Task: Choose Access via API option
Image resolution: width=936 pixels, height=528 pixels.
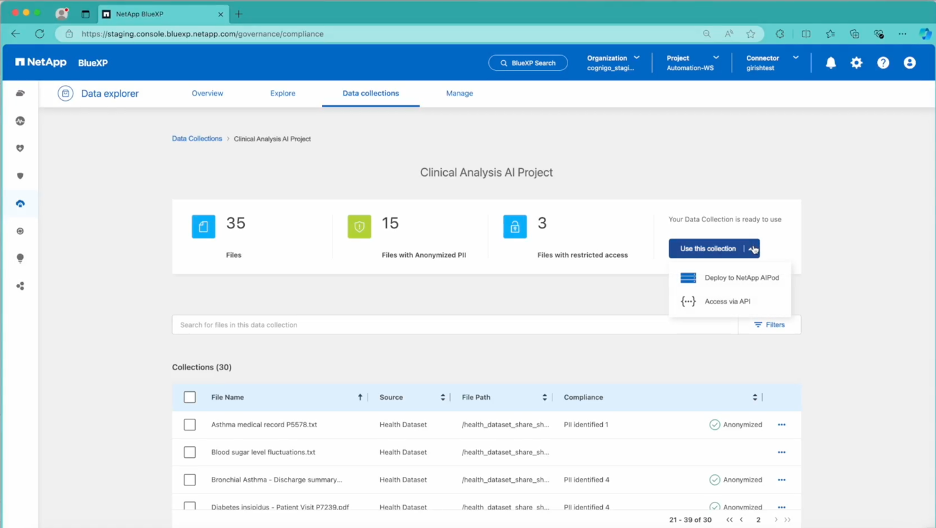Action: coord(727,301)
